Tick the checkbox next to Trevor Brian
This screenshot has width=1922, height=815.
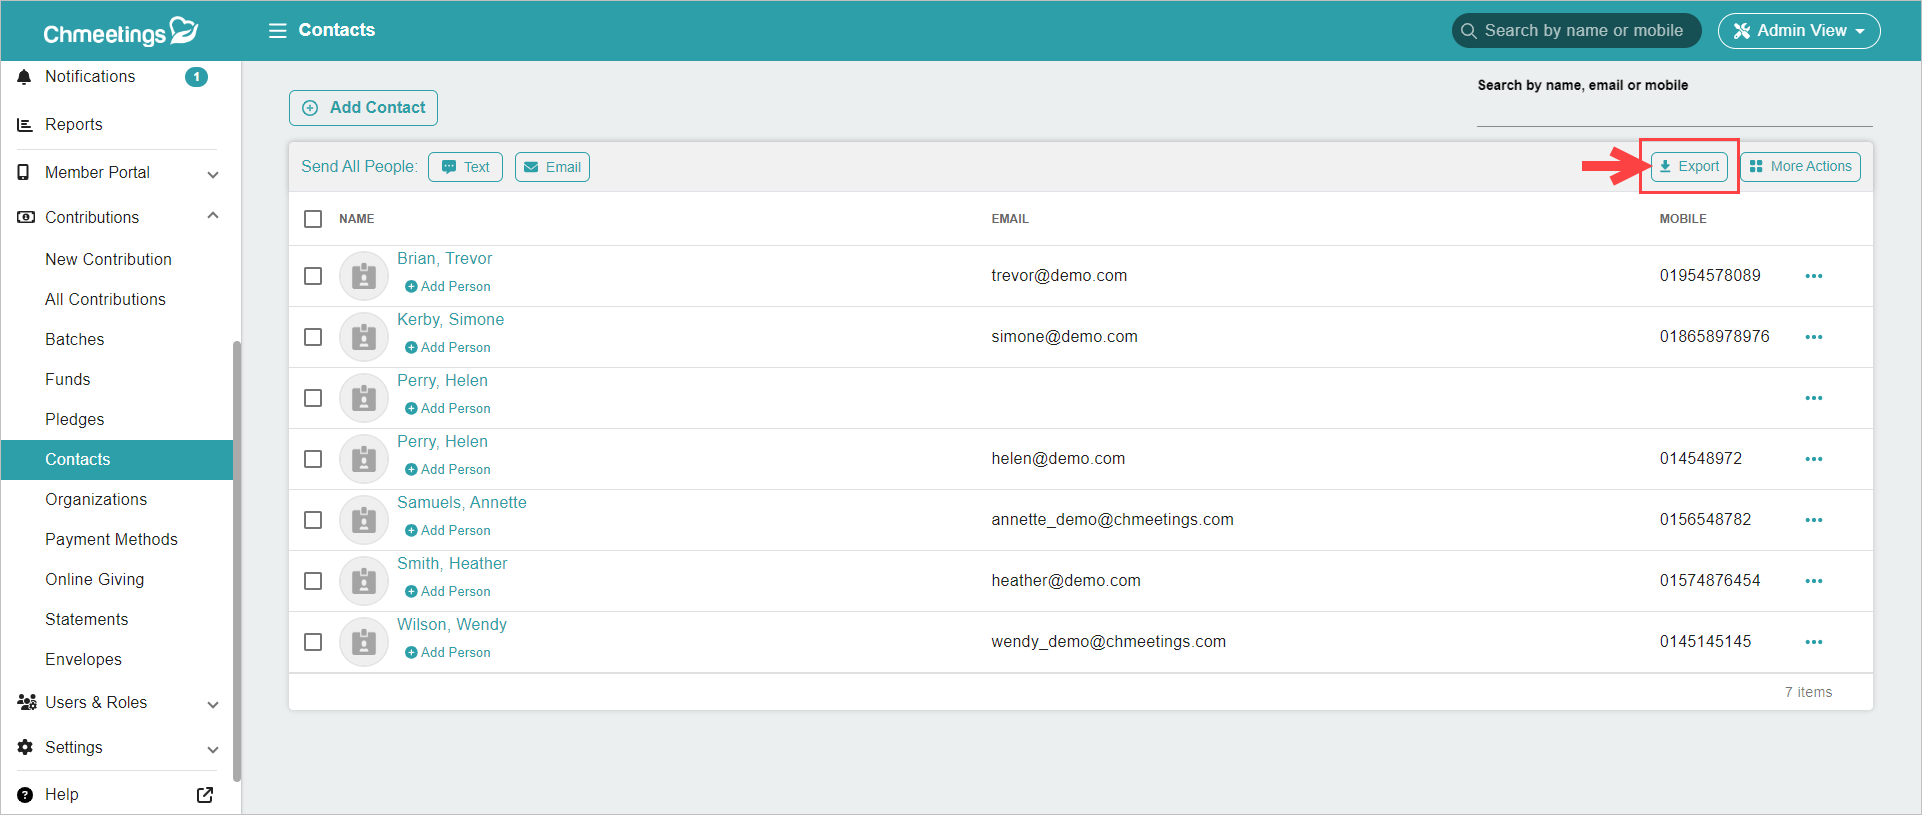[x=313, y=276]
